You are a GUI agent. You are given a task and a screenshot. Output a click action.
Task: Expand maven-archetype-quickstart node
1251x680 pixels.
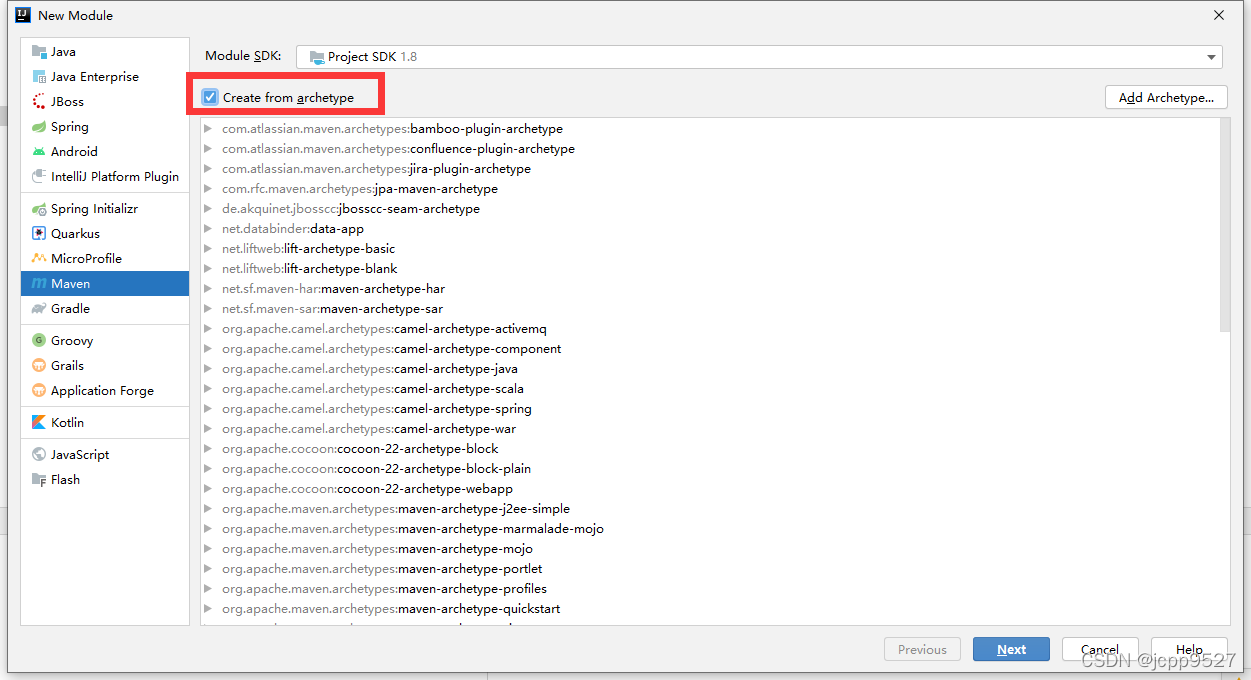pos(208,609)
